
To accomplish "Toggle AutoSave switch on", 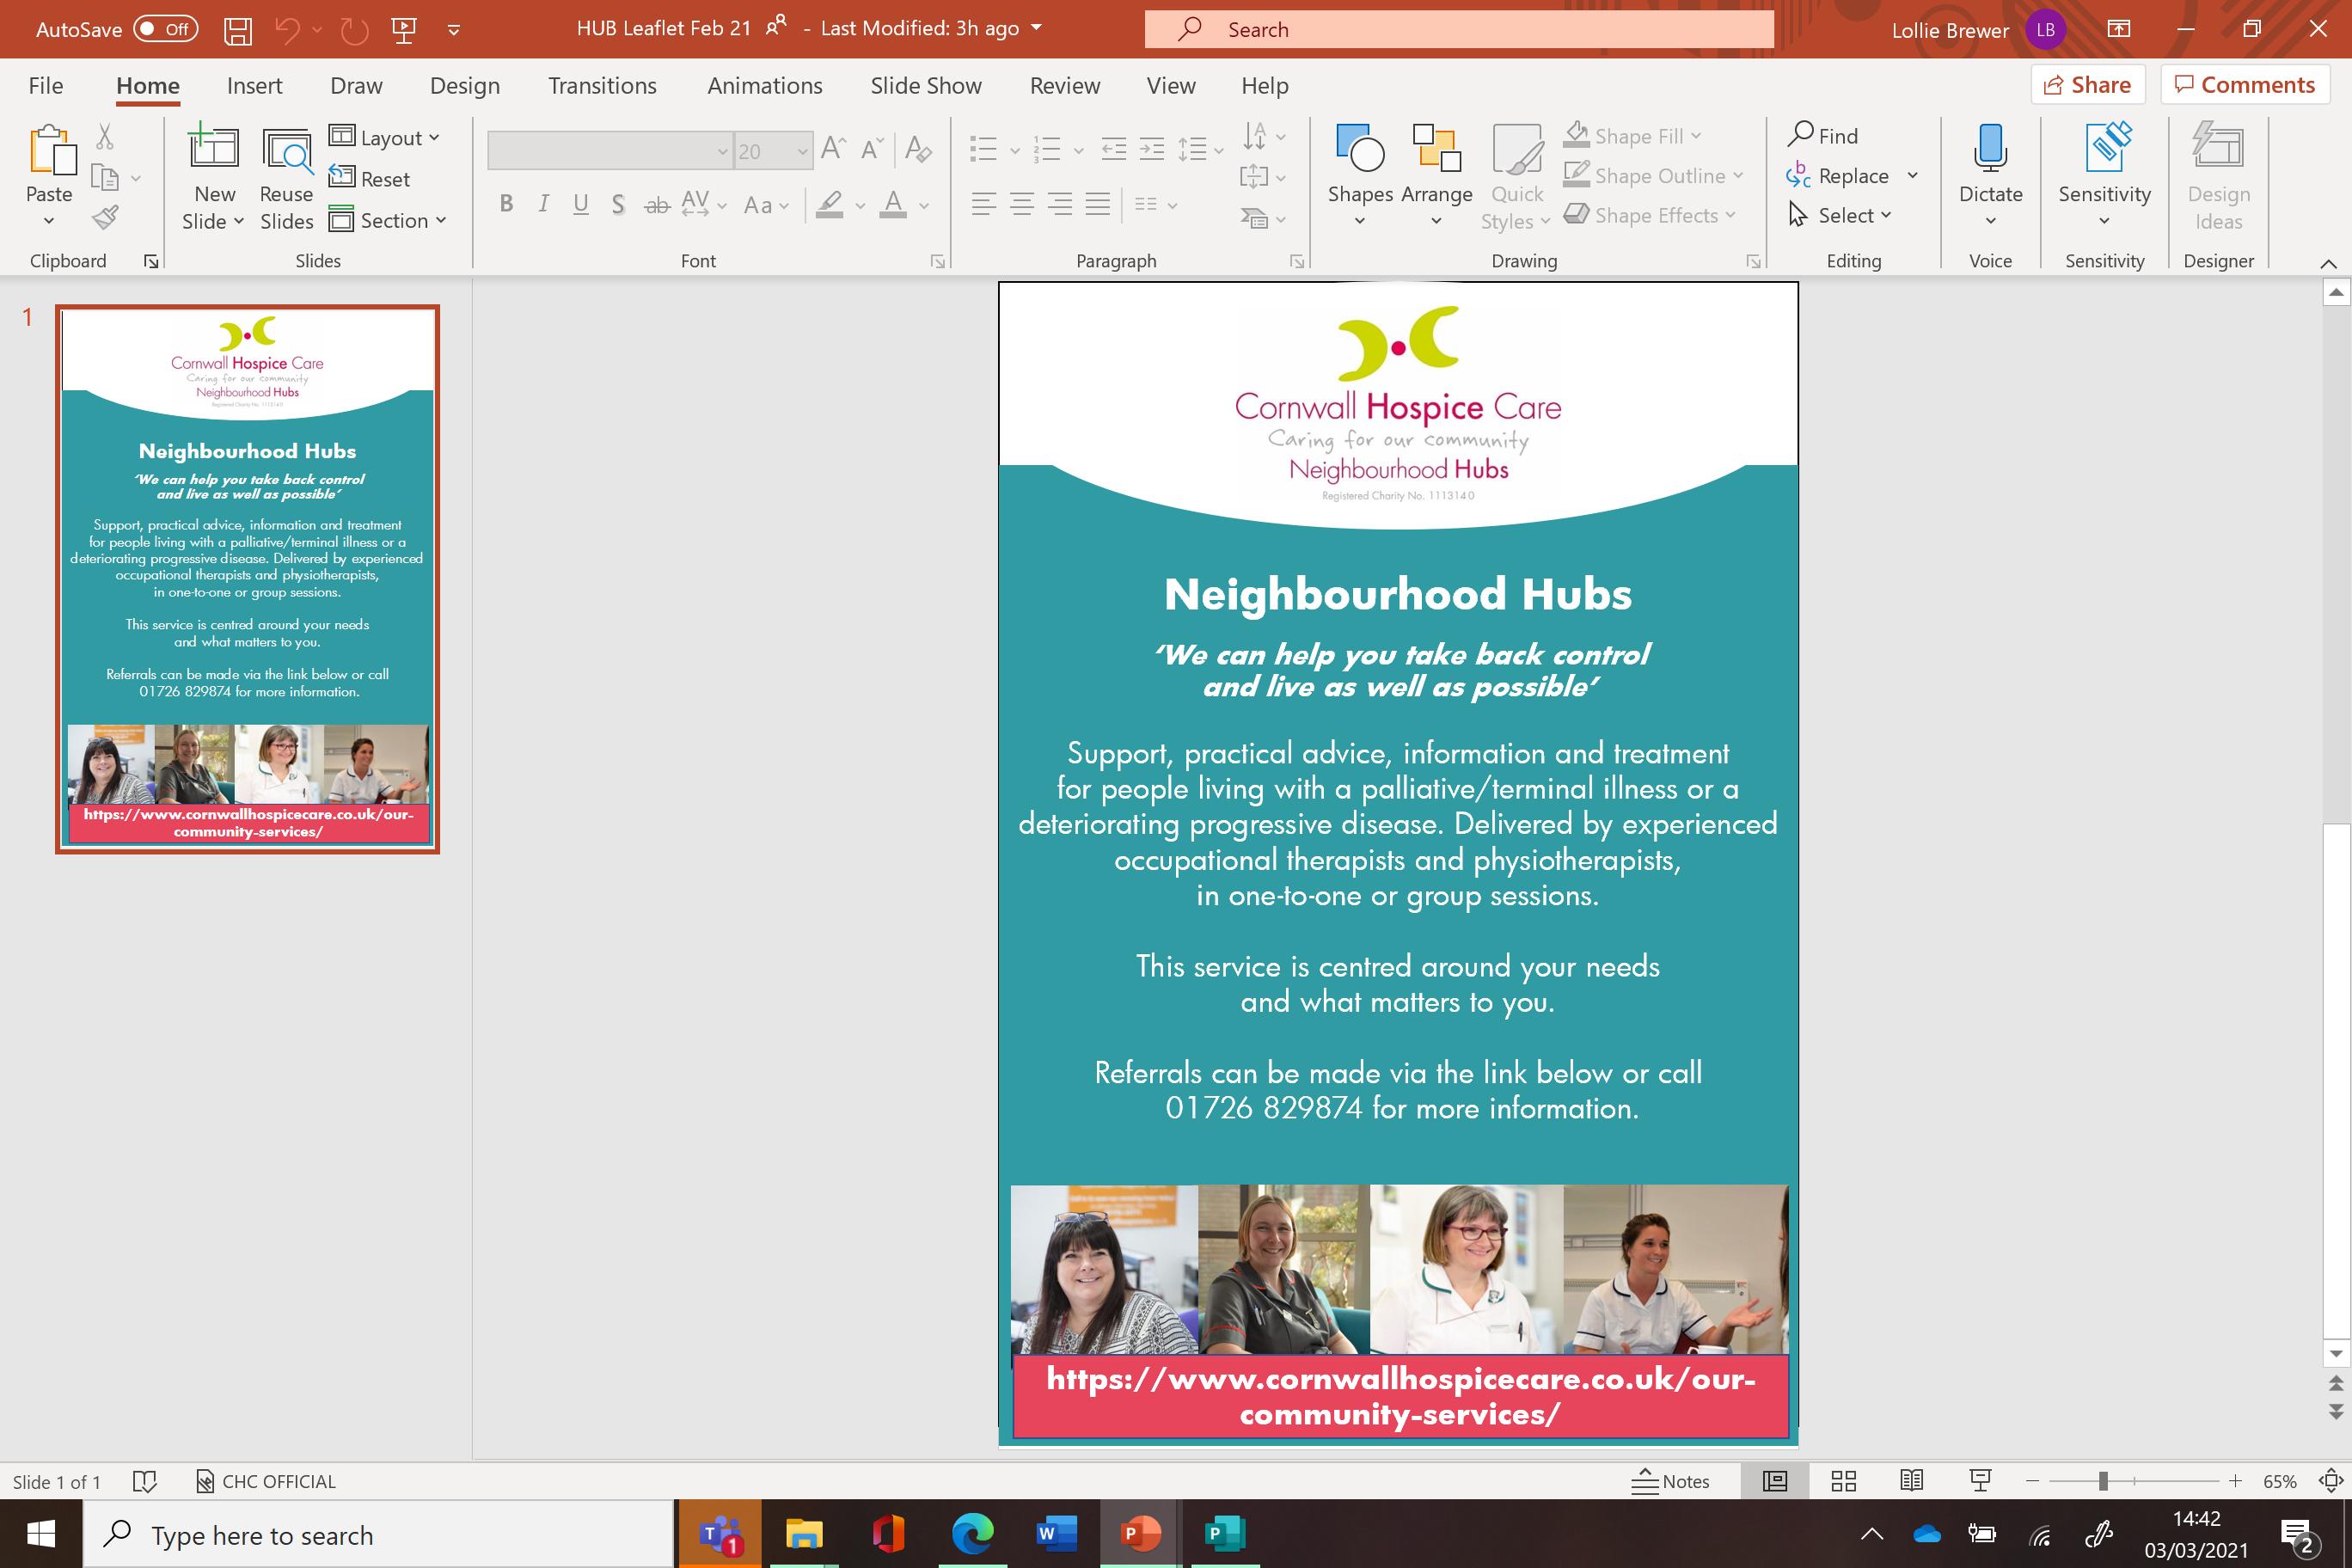I will click(x=166, y=29).
